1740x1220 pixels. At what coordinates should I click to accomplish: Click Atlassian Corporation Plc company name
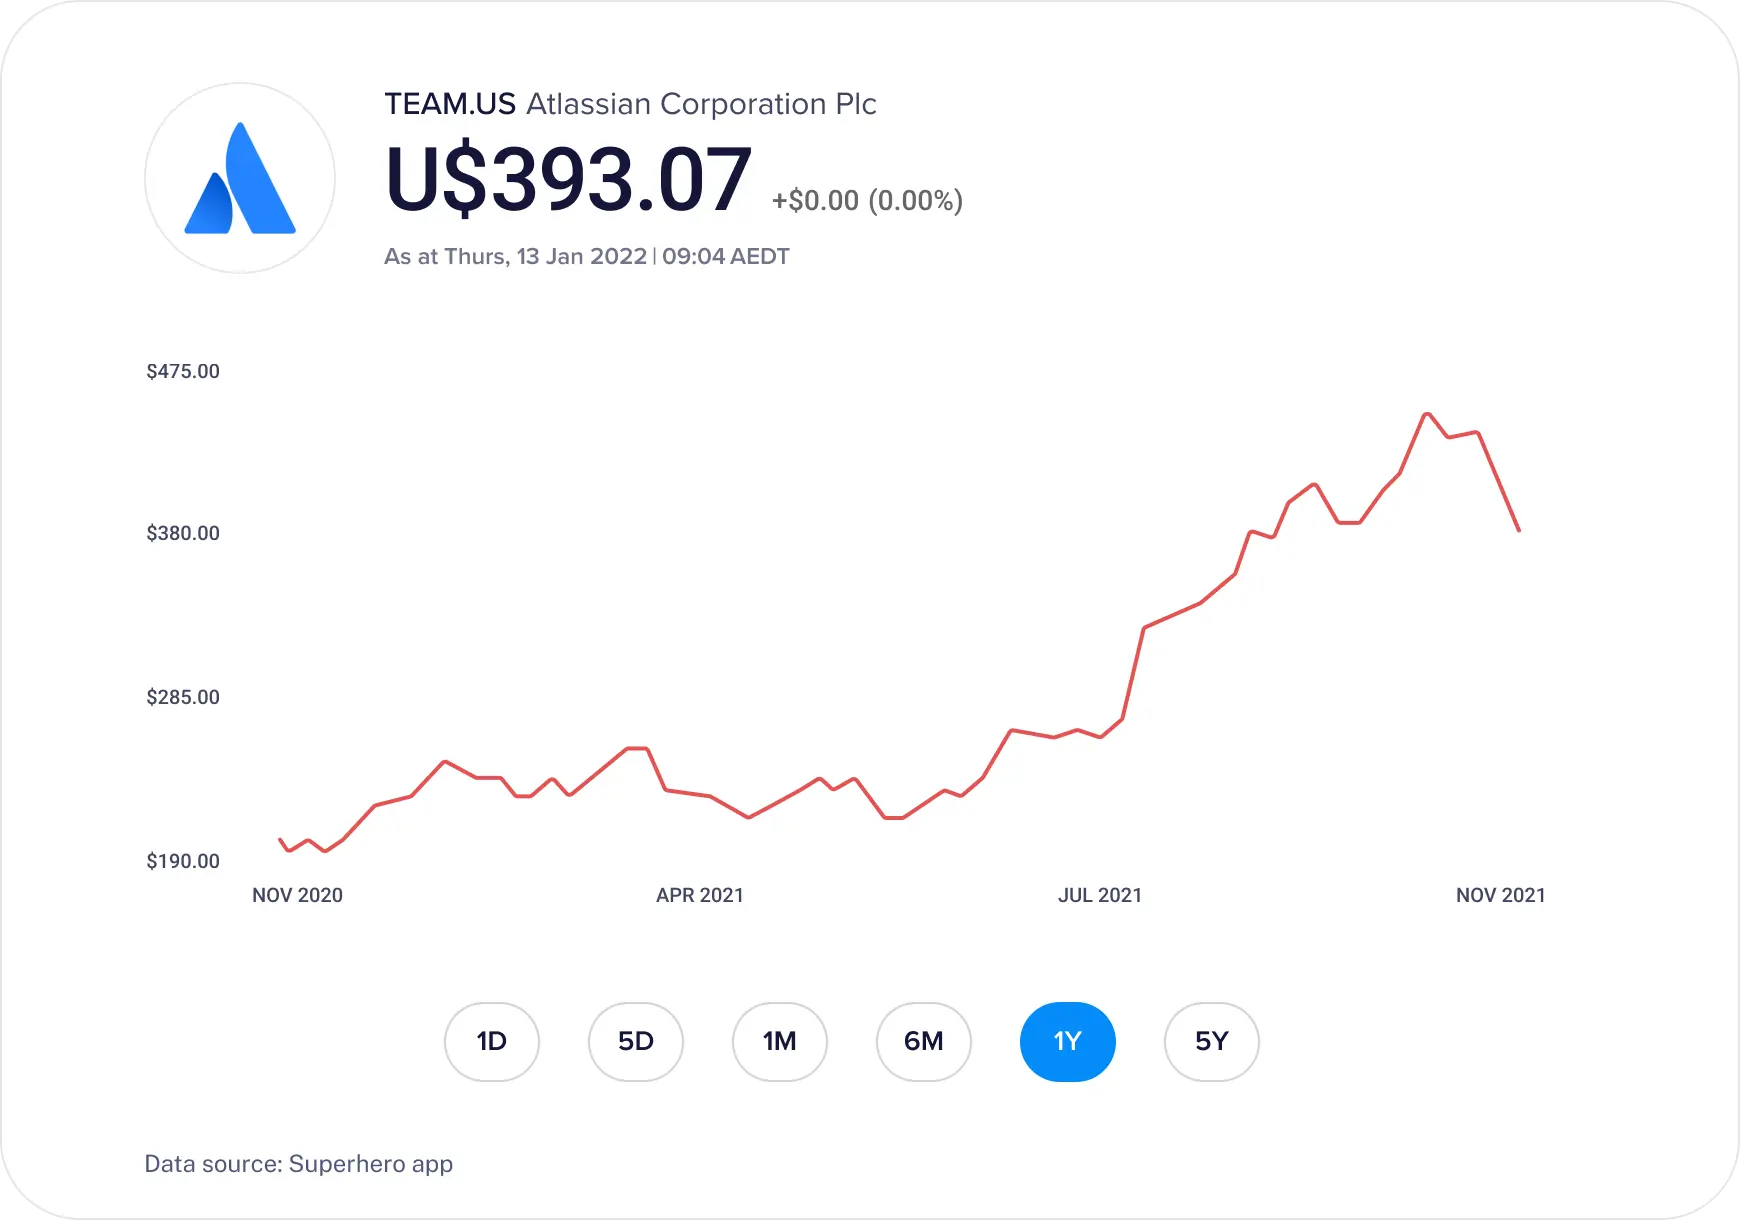[x=701, y=104]
